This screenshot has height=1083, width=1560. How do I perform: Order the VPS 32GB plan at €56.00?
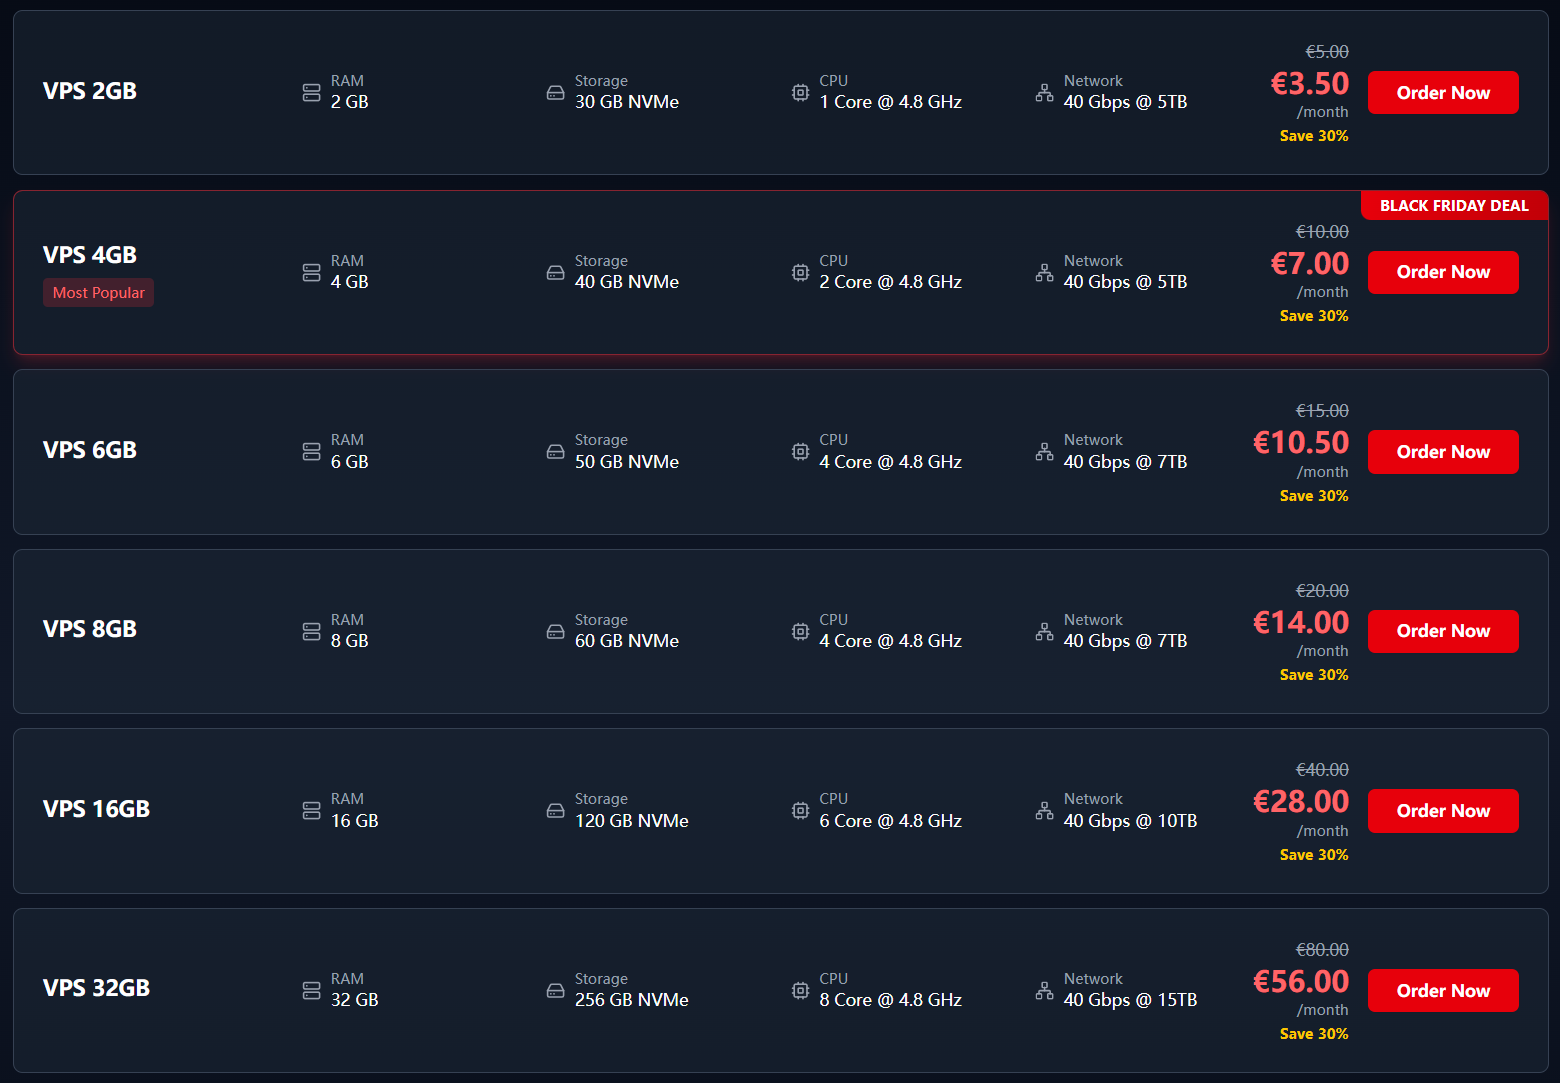[1443, 990]
